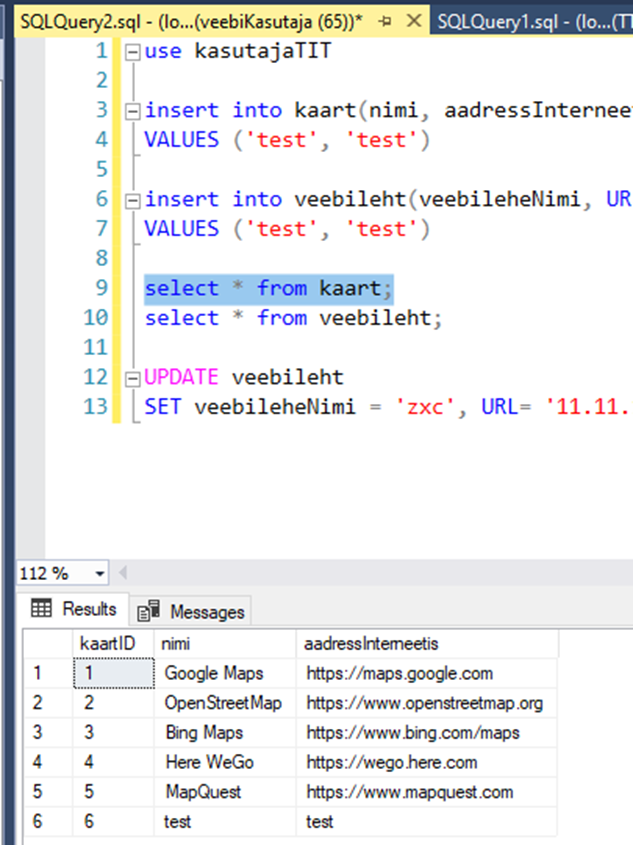The height and width of the screenshot is (845, 633).
Task: Click the https://www.openstreetmap.org cell
Action: tap(424, 703)
